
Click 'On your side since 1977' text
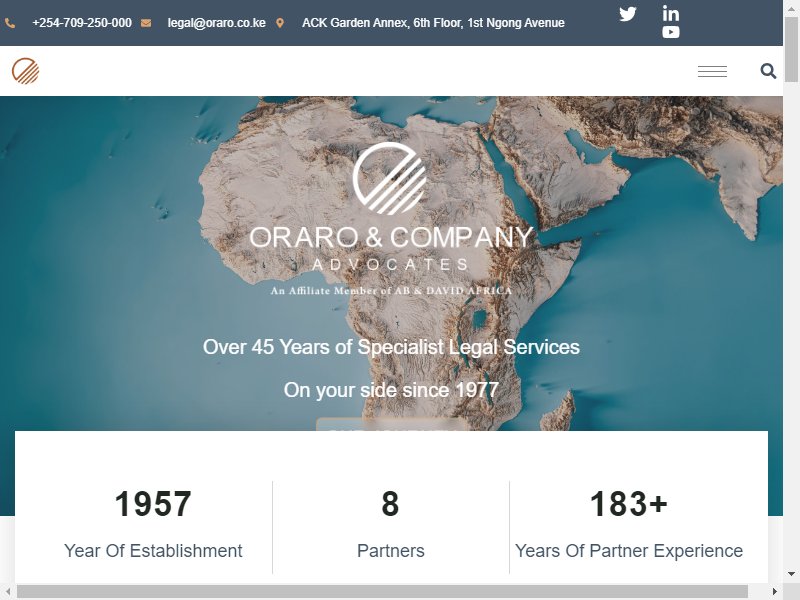click(391, 390)
